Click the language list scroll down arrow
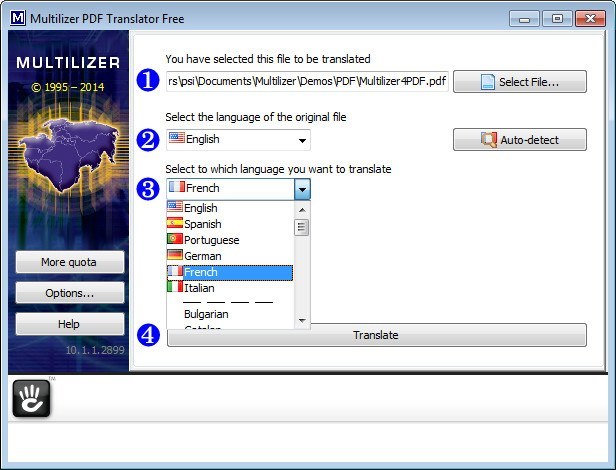Screen dimensions: 616x470 tap(302, 321)
